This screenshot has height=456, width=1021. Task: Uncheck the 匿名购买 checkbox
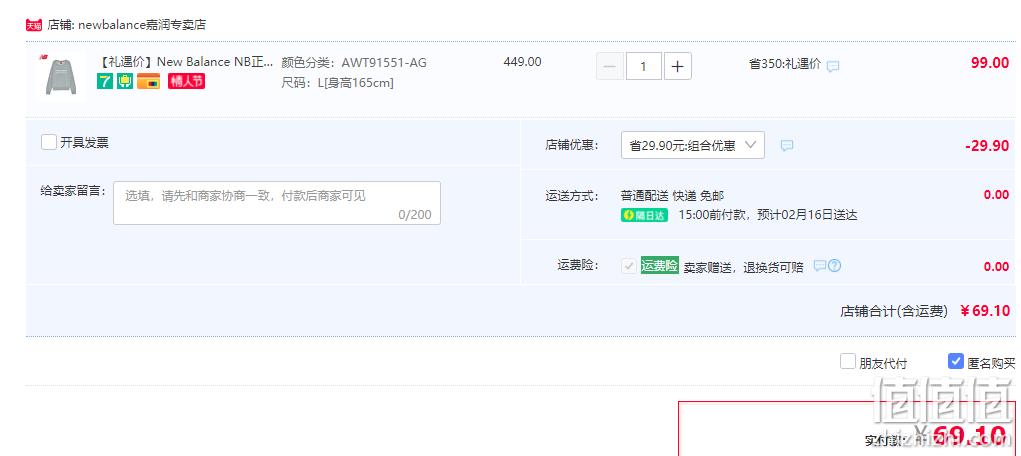point(955,362)
